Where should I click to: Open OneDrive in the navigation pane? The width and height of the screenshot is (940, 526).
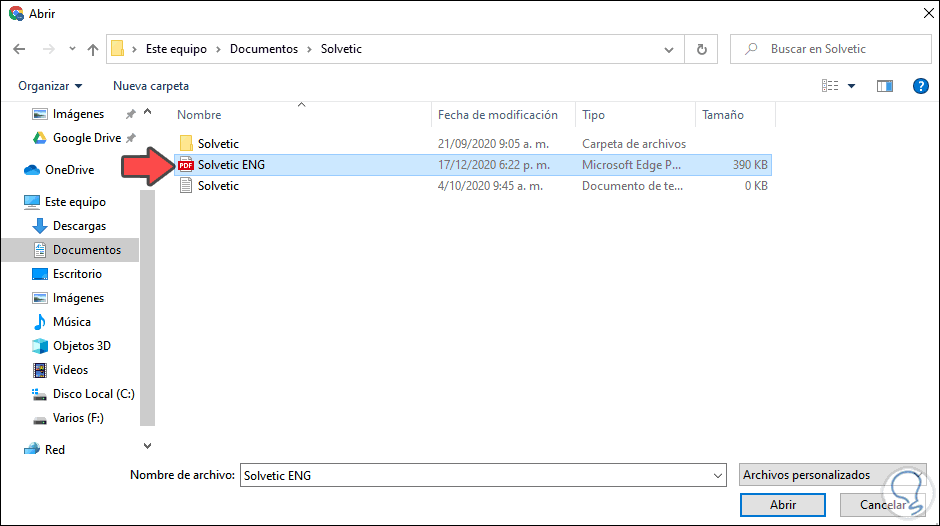coord(68,170)
